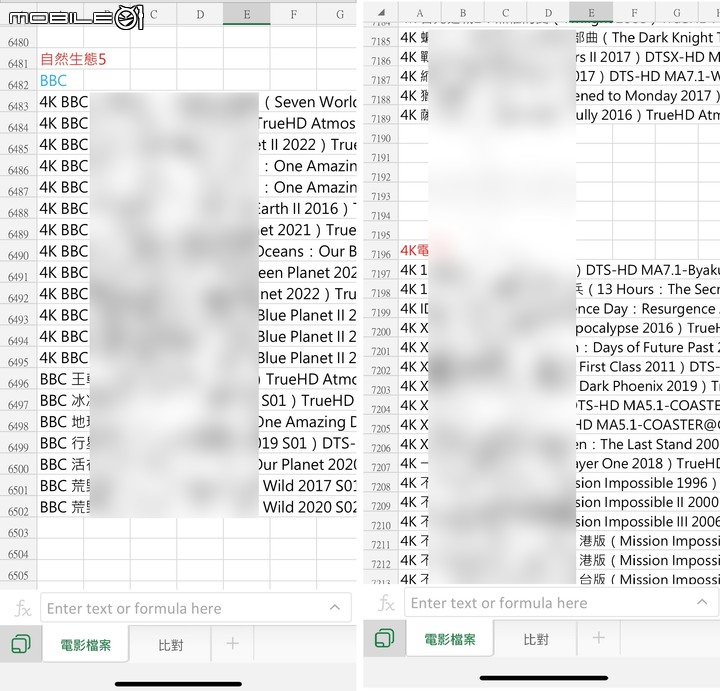Open sheets overview icon in left screenshot
The image size is (720, 691).
tap(21, 643)
